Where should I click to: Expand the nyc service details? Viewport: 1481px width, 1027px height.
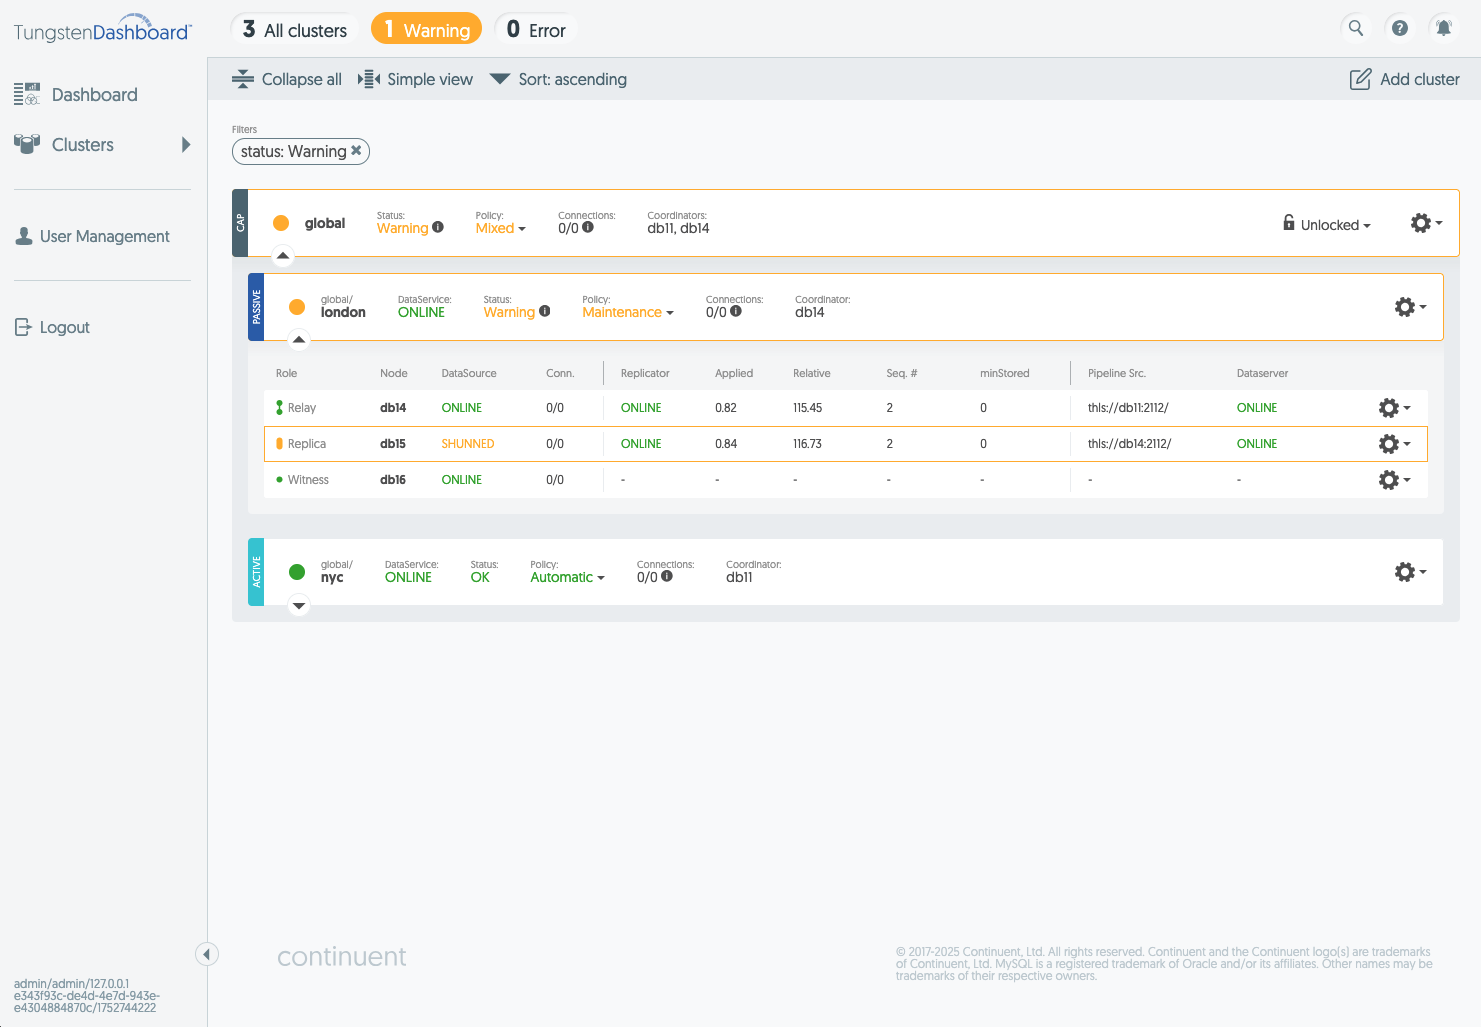tap(299, 605)
